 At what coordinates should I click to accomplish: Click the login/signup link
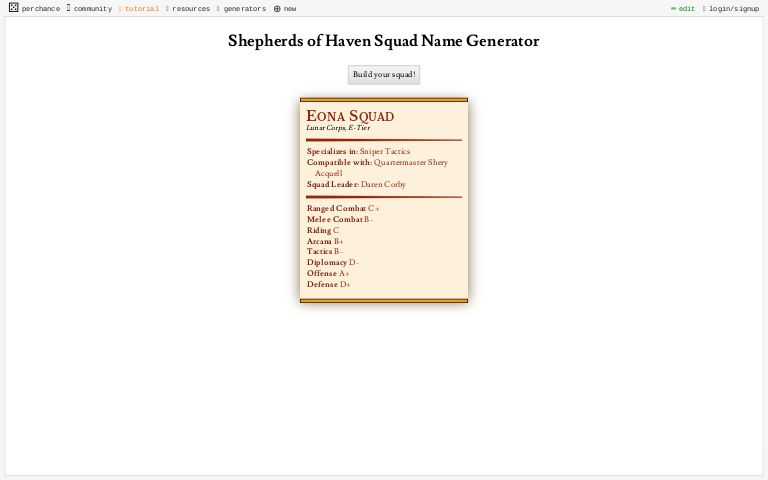[733, 9]
